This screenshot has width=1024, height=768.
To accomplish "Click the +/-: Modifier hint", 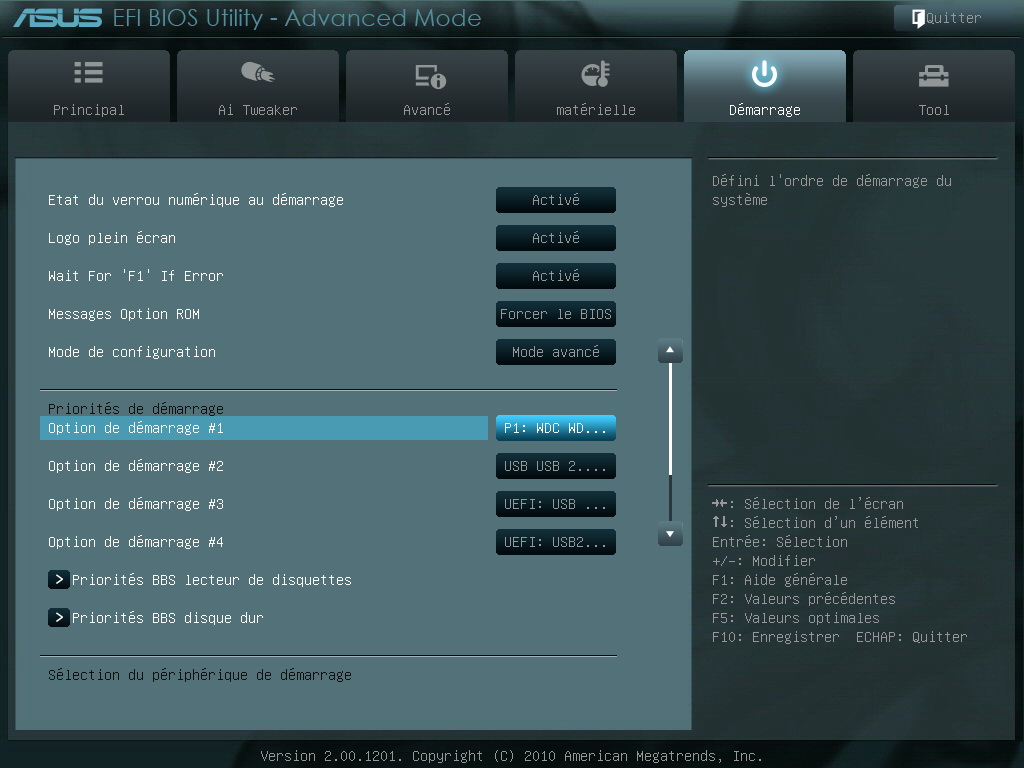I will coord(763,561).
